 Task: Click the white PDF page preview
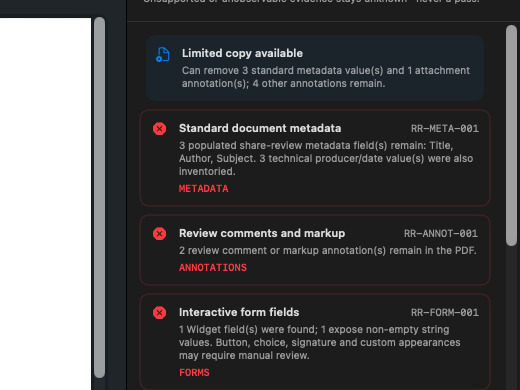(45, 204)
